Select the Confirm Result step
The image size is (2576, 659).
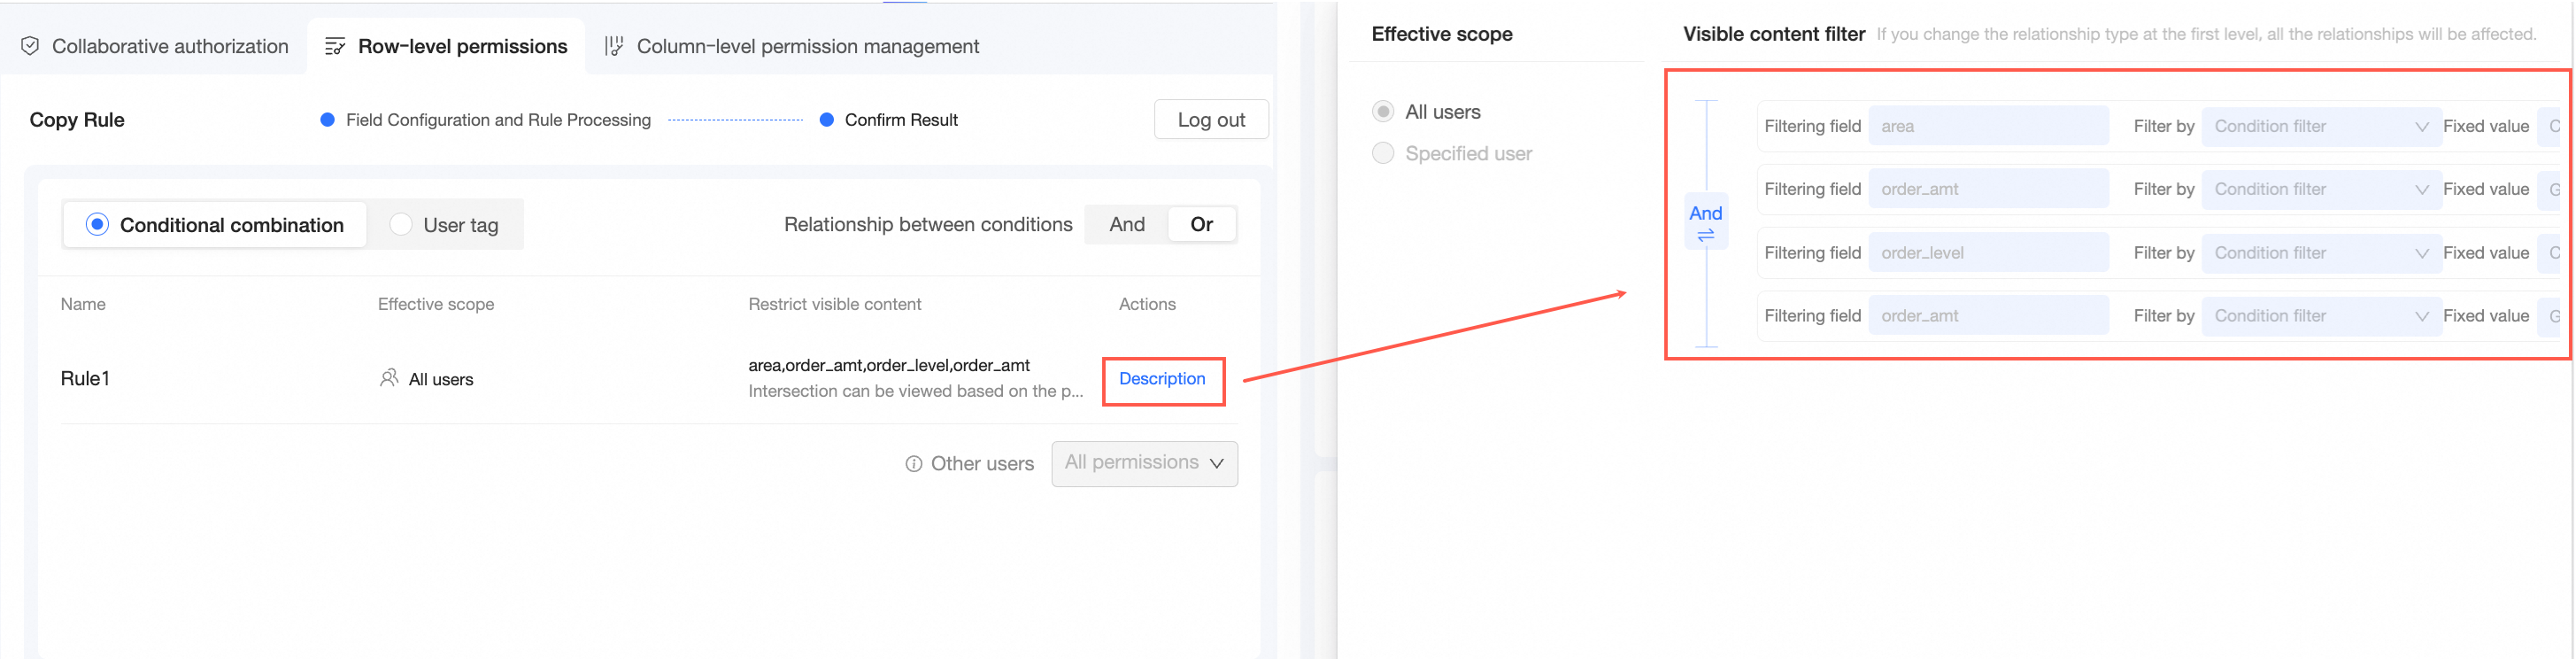click(888, 120)
